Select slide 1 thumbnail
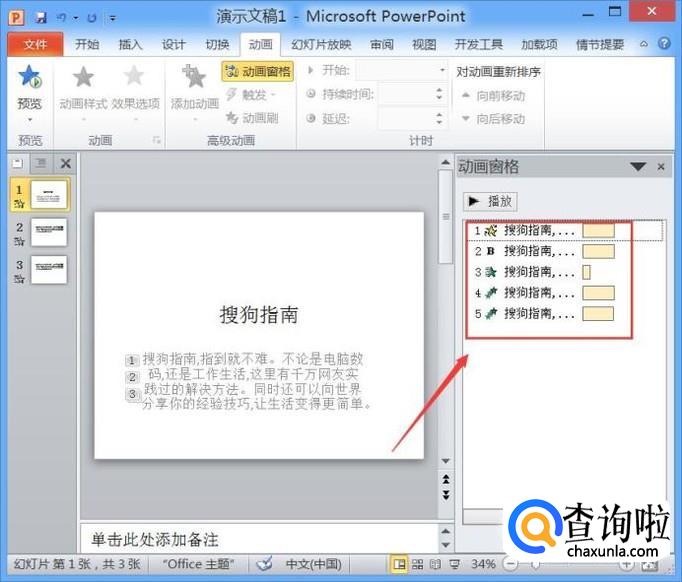The width and height of the screenshot is (682, 582). tap(49, 194)
